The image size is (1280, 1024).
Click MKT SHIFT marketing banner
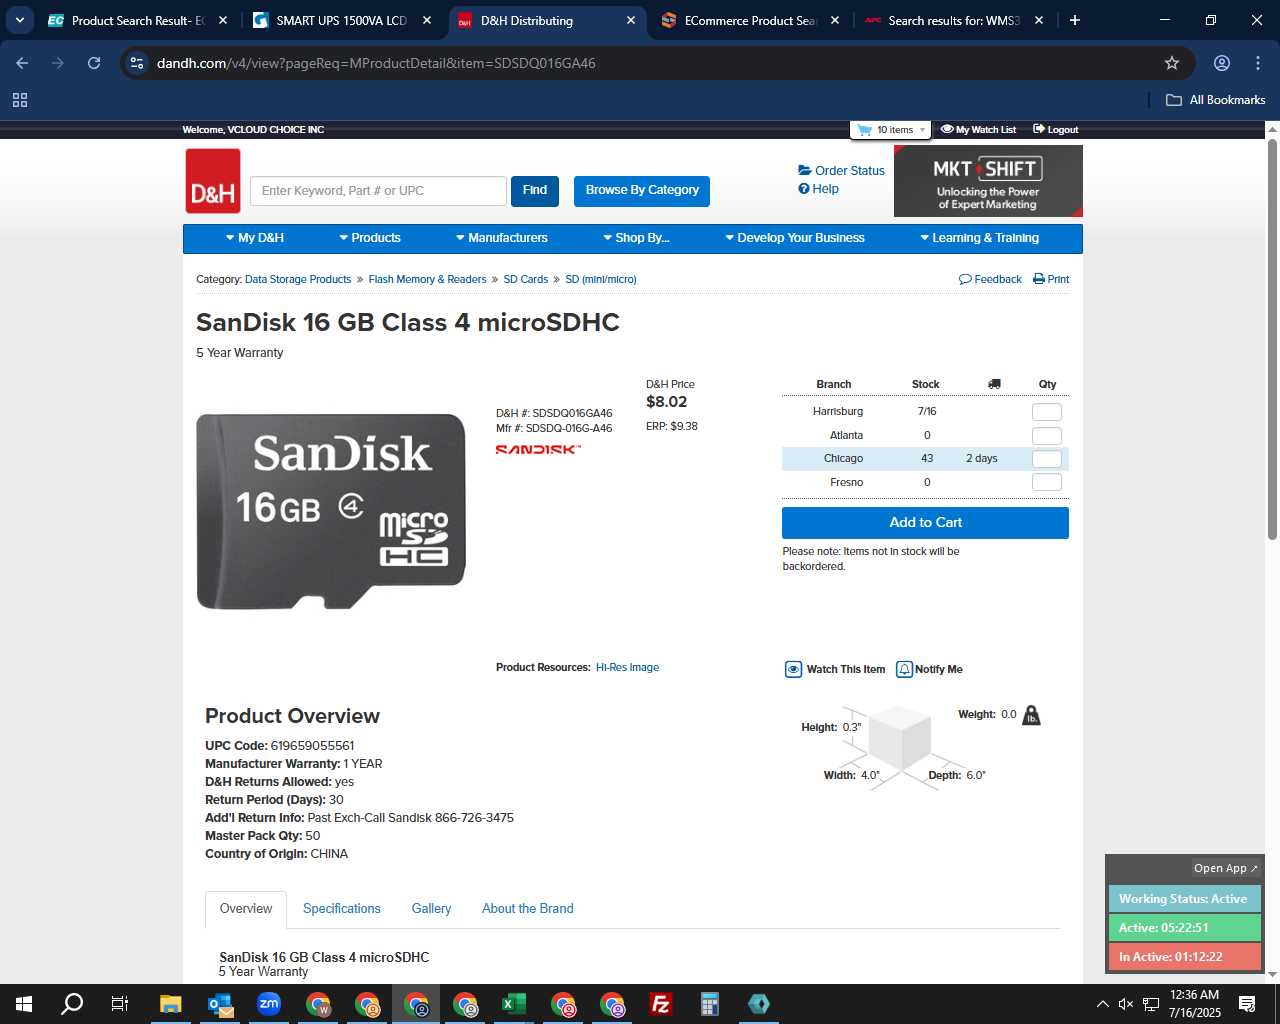(988, 181)
